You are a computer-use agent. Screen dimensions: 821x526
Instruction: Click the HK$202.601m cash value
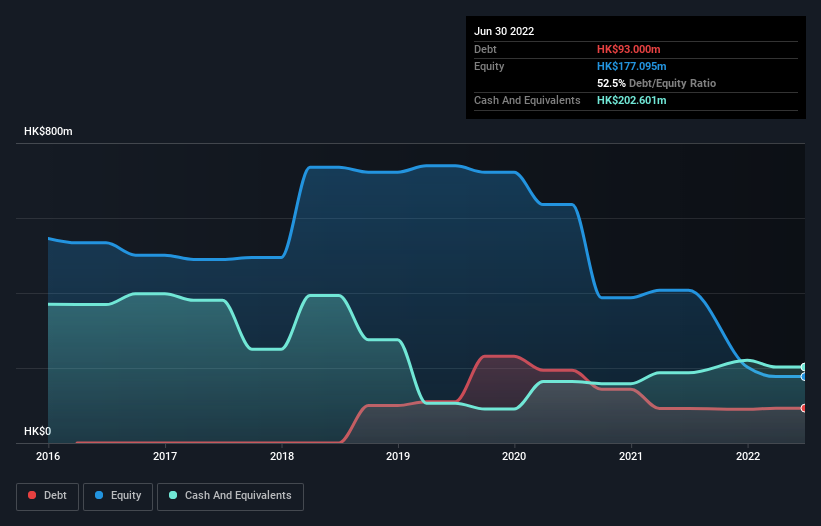click(631, 100)
